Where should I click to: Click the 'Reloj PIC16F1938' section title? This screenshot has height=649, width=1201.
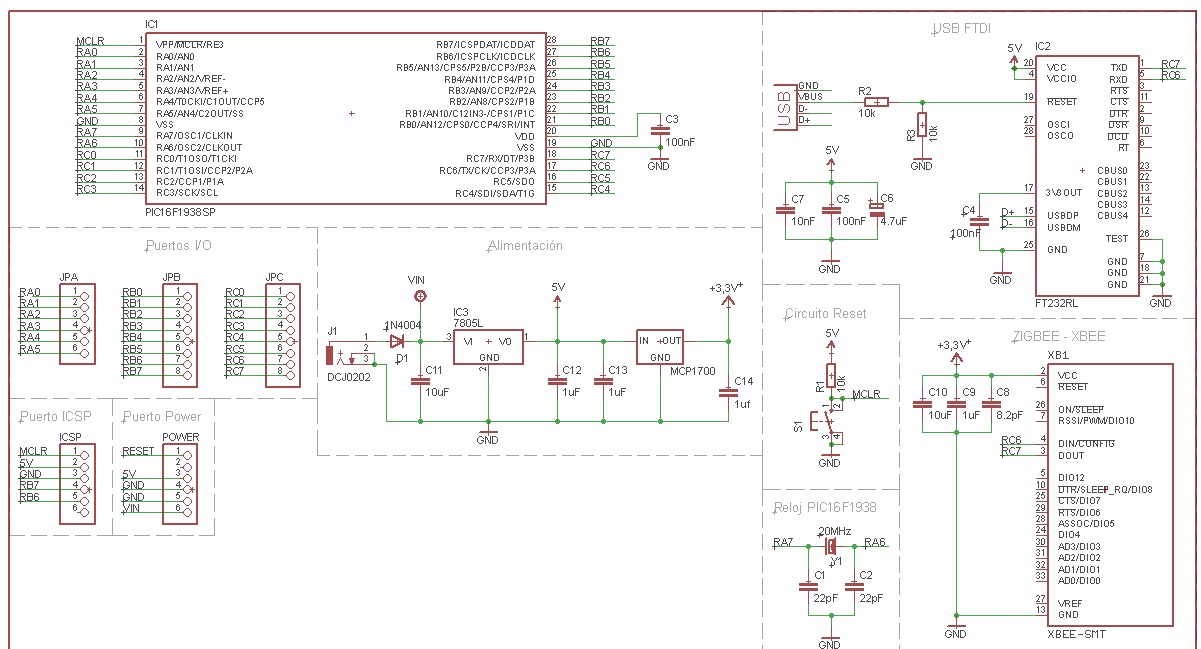(x=824, y=508)
